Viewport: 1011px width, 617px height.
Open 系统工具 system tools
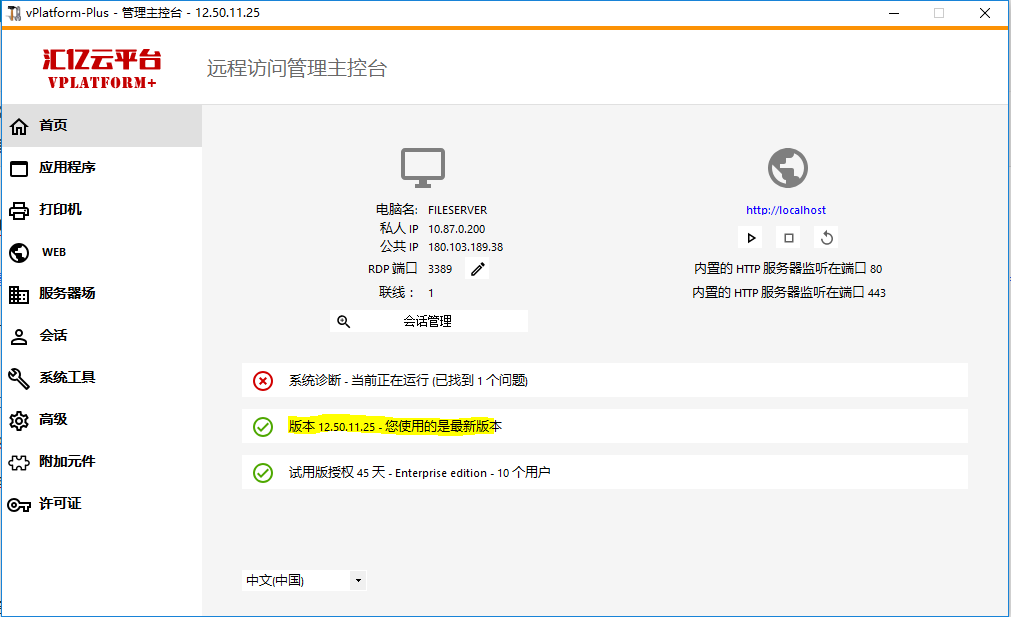(x=67, y=378)
